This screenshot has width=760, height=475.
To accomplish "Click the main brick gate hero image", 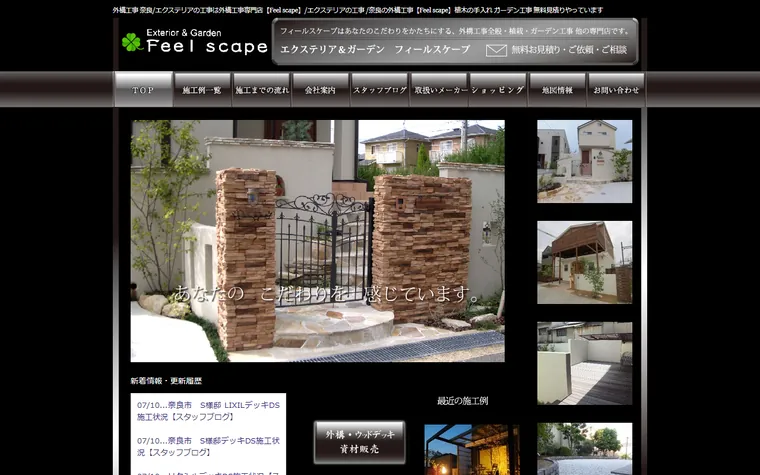I will (317, 241).
